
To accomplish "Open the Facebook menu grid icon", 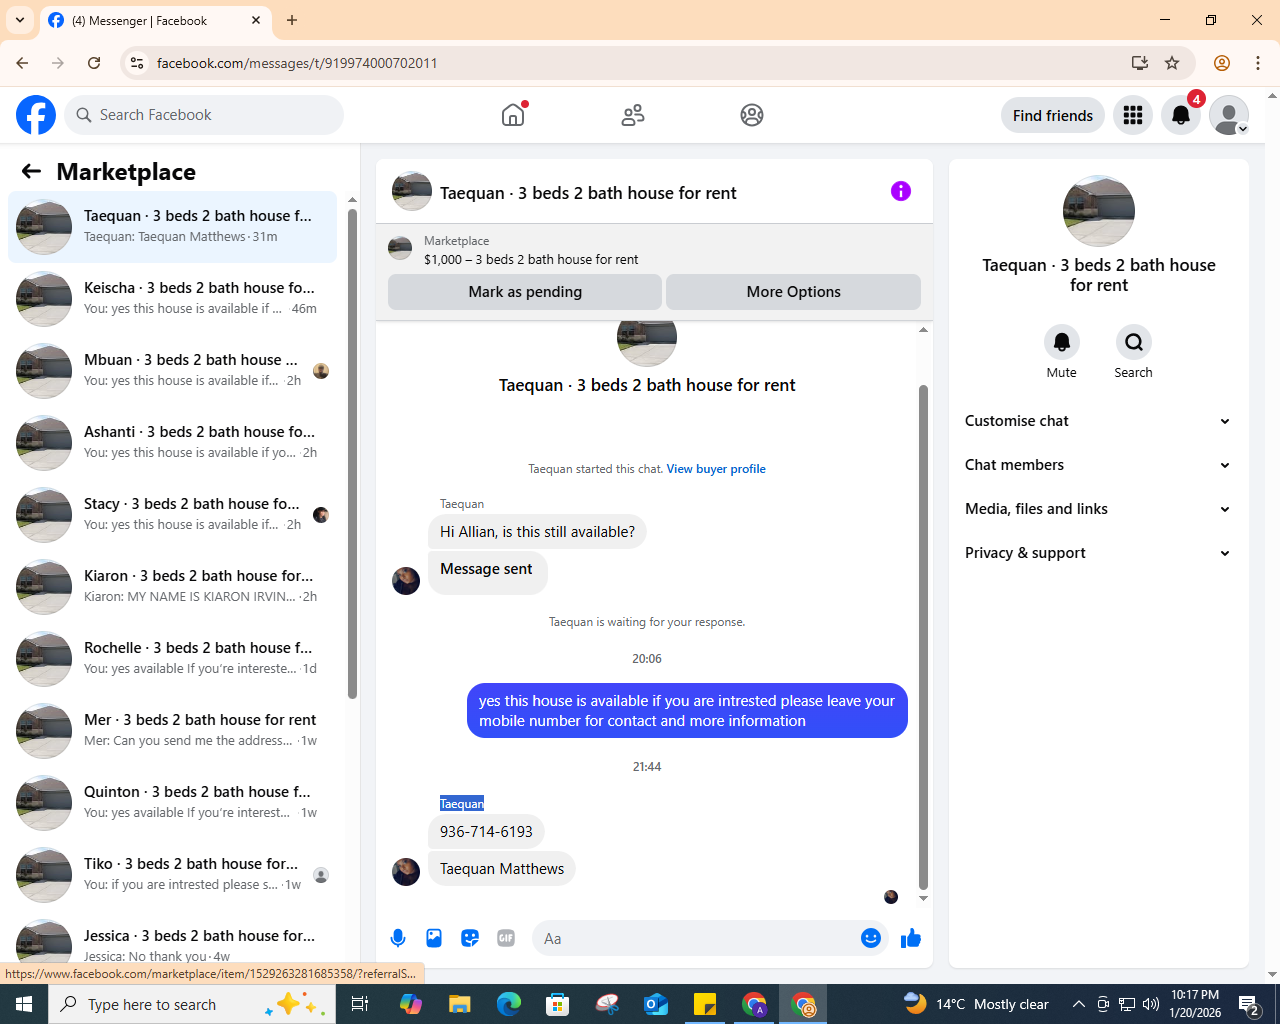I will pyautogui.click(x=1133, y=115).
